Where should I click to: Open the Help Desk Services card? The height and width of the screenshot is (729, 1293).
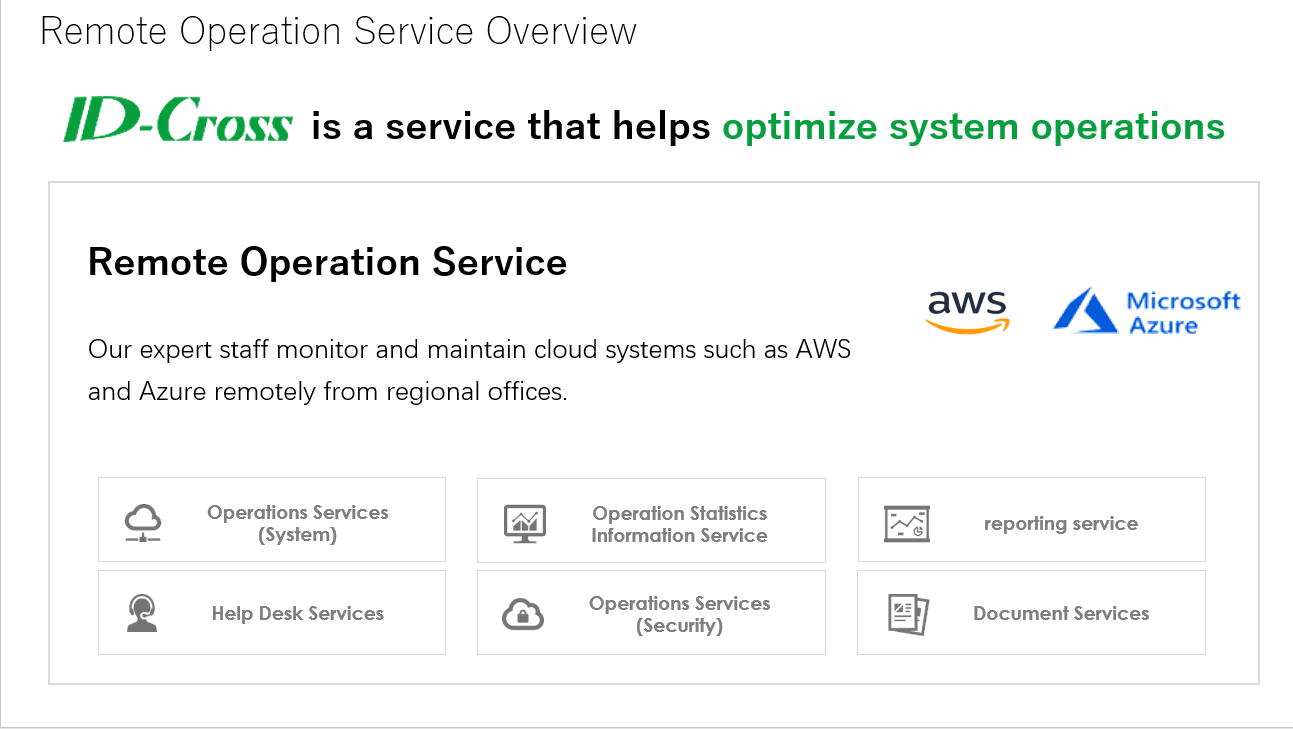272,612
